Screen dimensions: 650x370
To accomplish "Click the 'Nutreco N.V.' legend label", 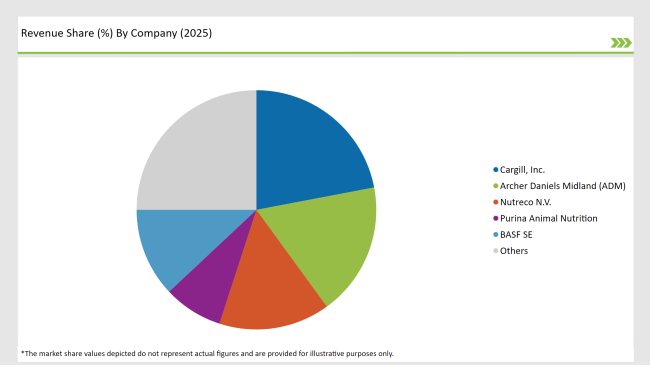I will 526,202.
